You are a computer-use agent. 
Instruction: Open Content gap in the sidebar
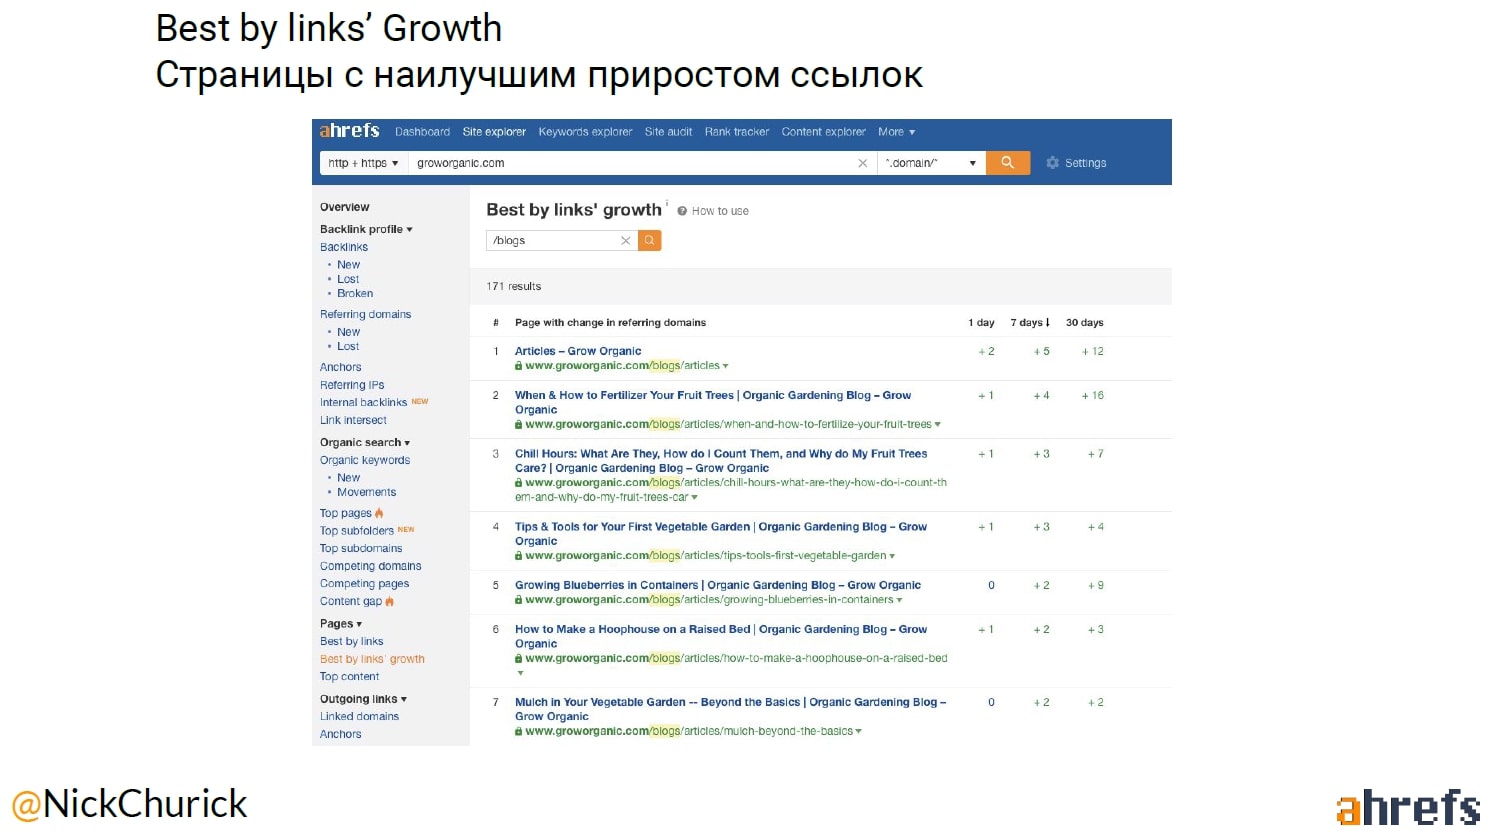tap(351, 601)
